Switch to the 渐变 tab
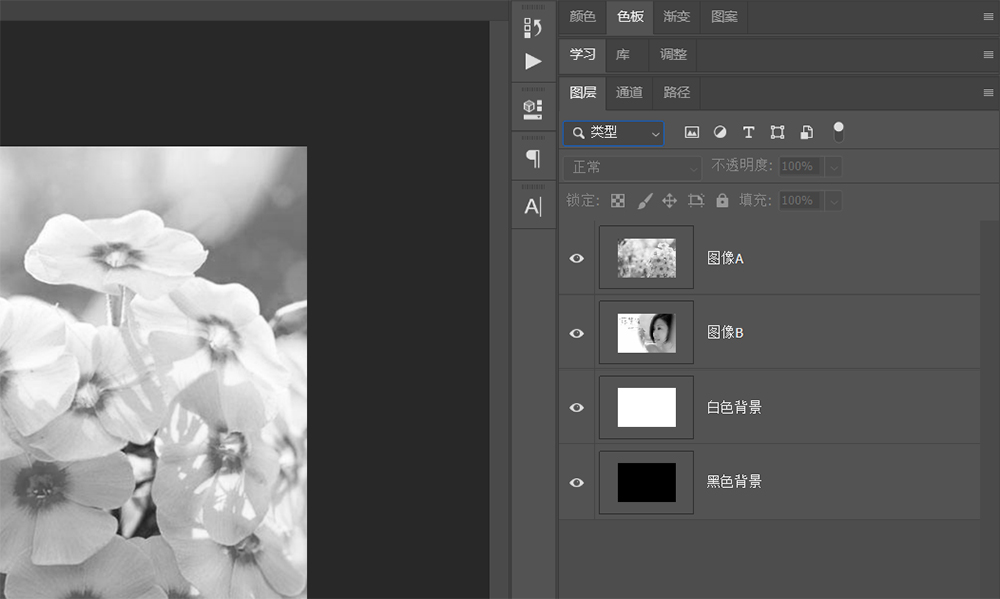Viewport: 1000px width, 599px height. pos(677,17)
